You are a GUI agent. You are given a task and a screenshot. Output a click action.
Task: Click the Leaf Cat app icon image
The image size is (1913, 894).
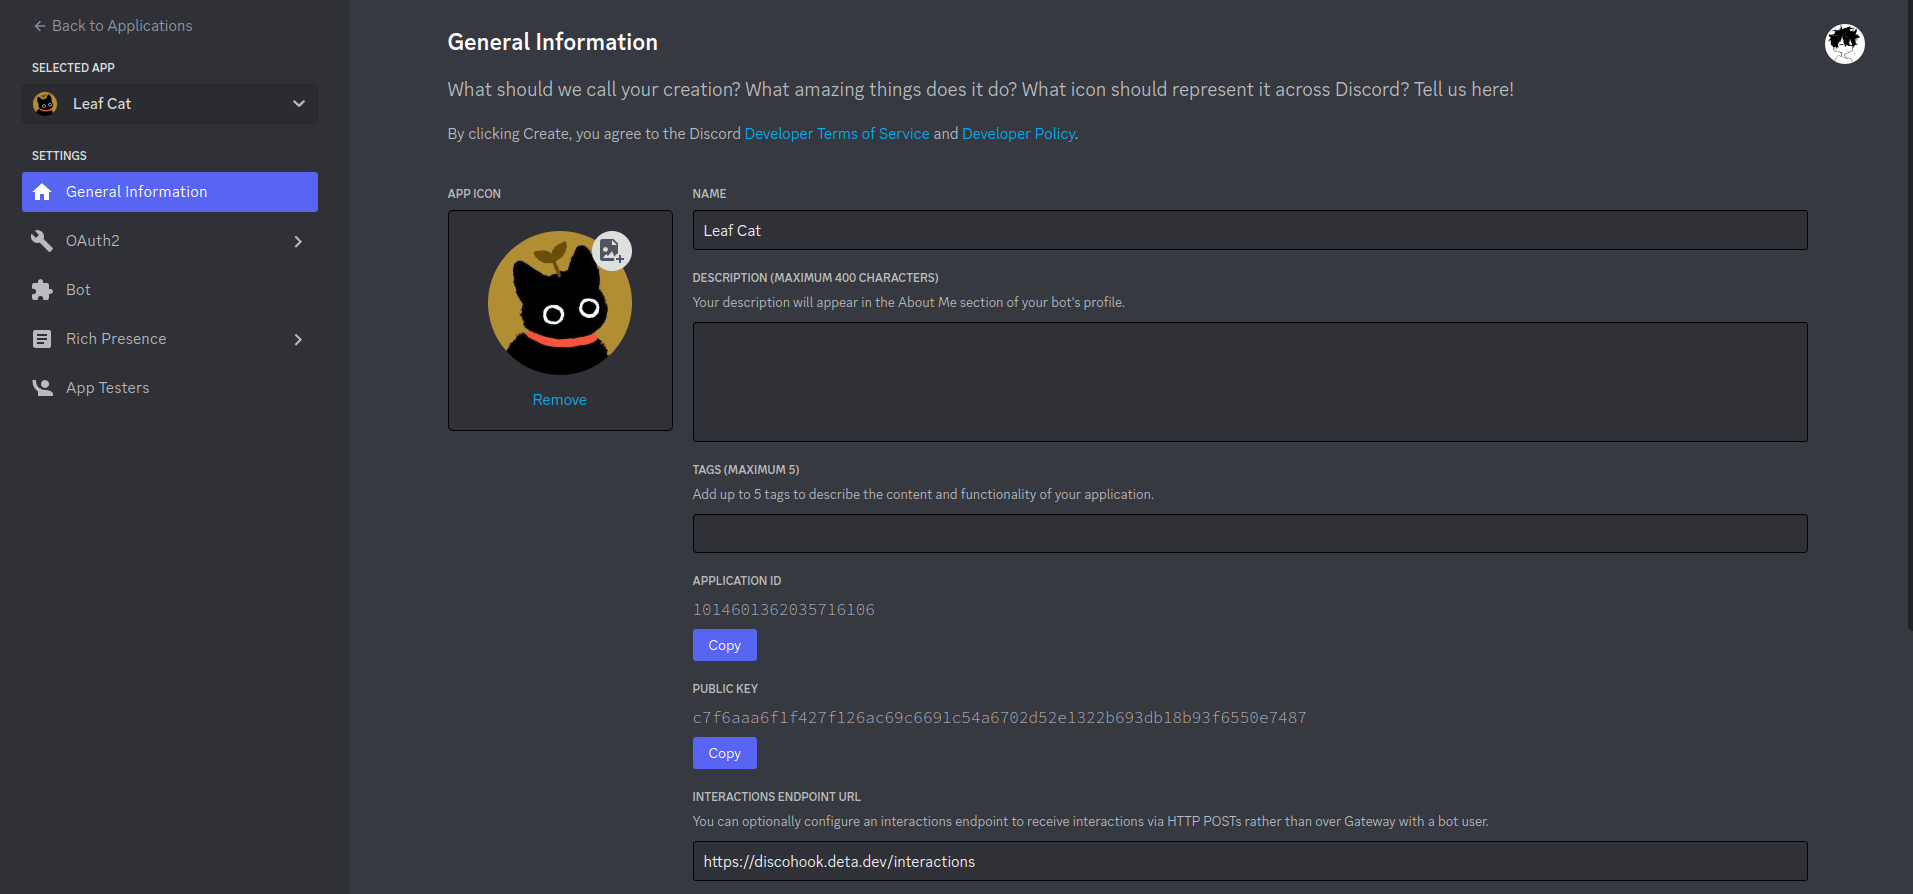click(560, 303)
